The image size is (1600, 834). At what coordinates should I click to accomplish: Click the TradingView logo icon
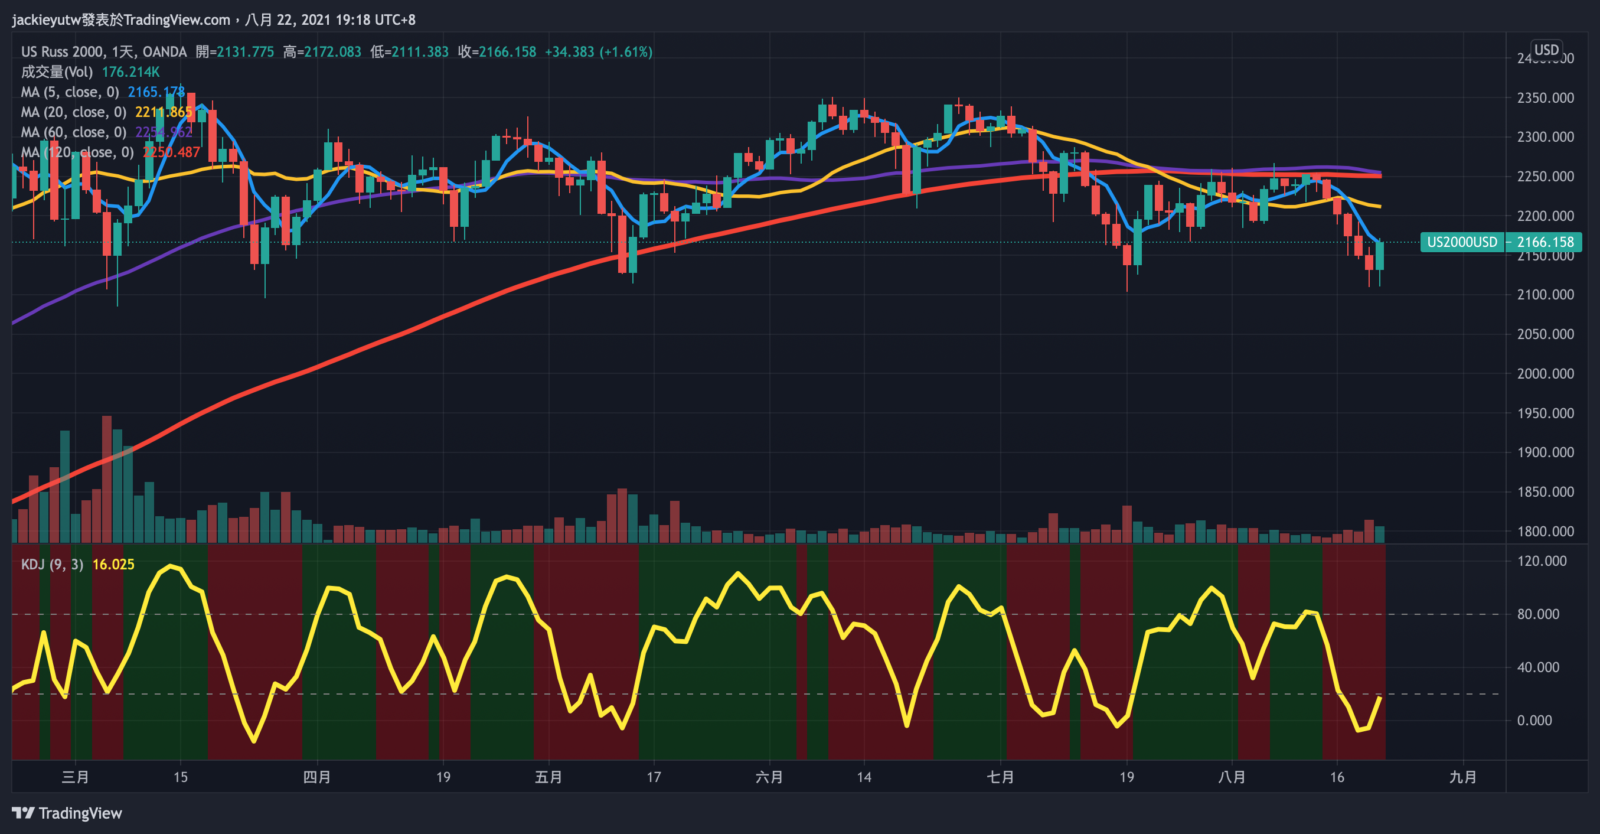coord(23,813)
